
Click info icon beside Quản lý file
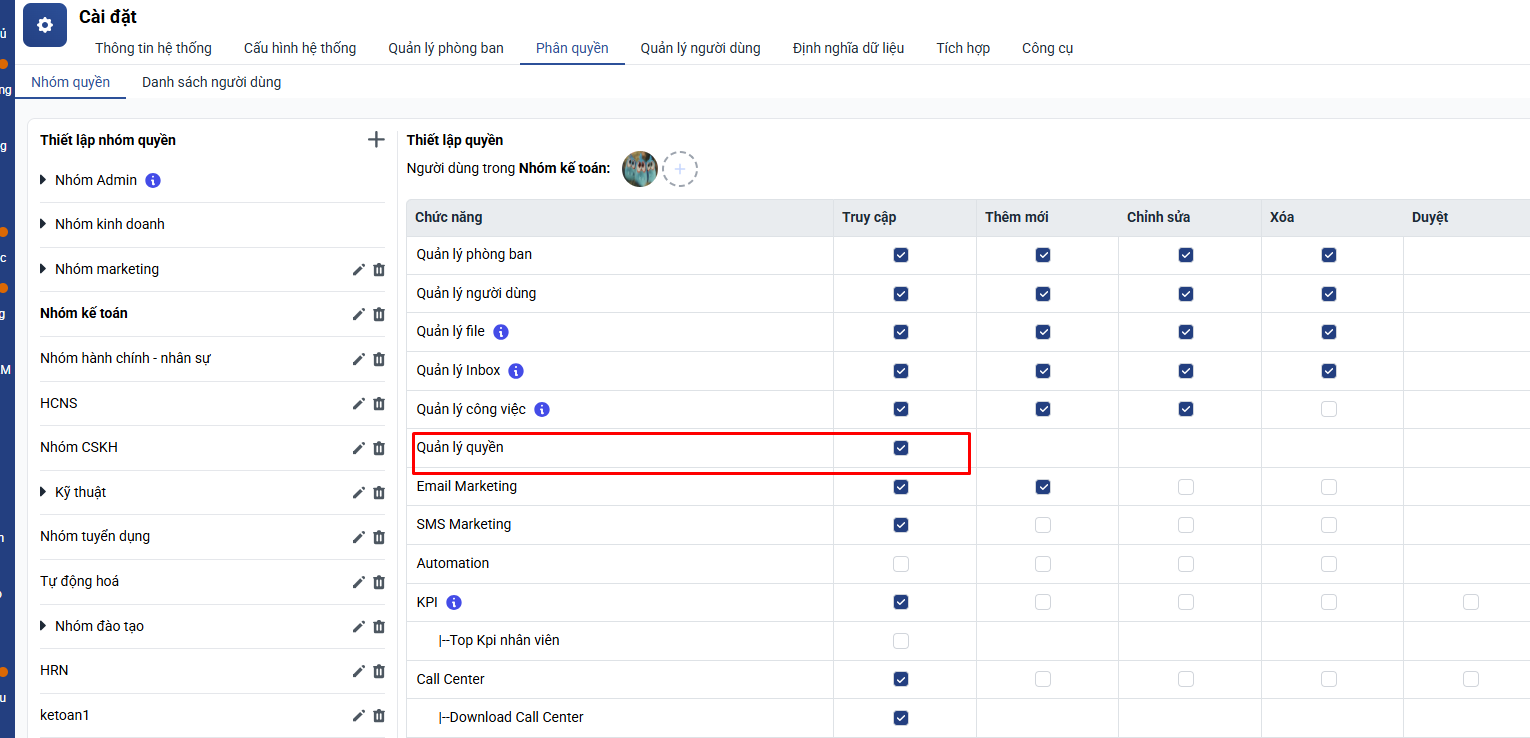click(501, 332)
